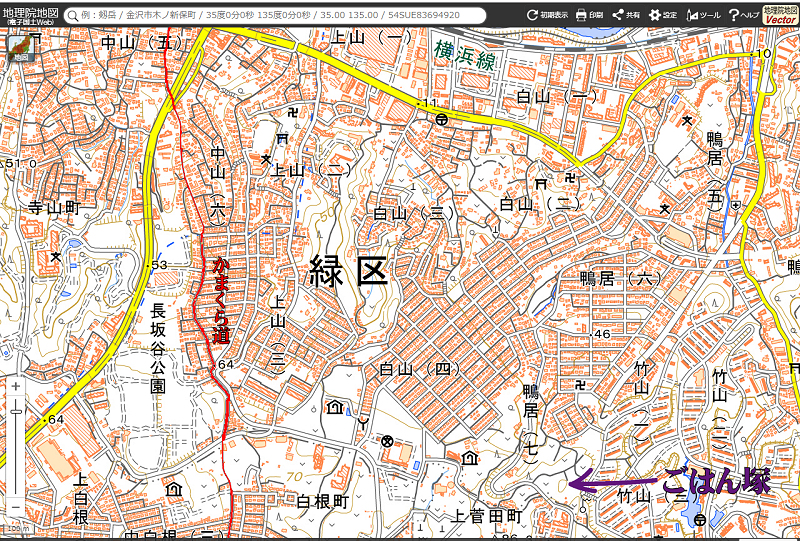
Task: Reset the map with 初期表示
Action: pos(547,15)
